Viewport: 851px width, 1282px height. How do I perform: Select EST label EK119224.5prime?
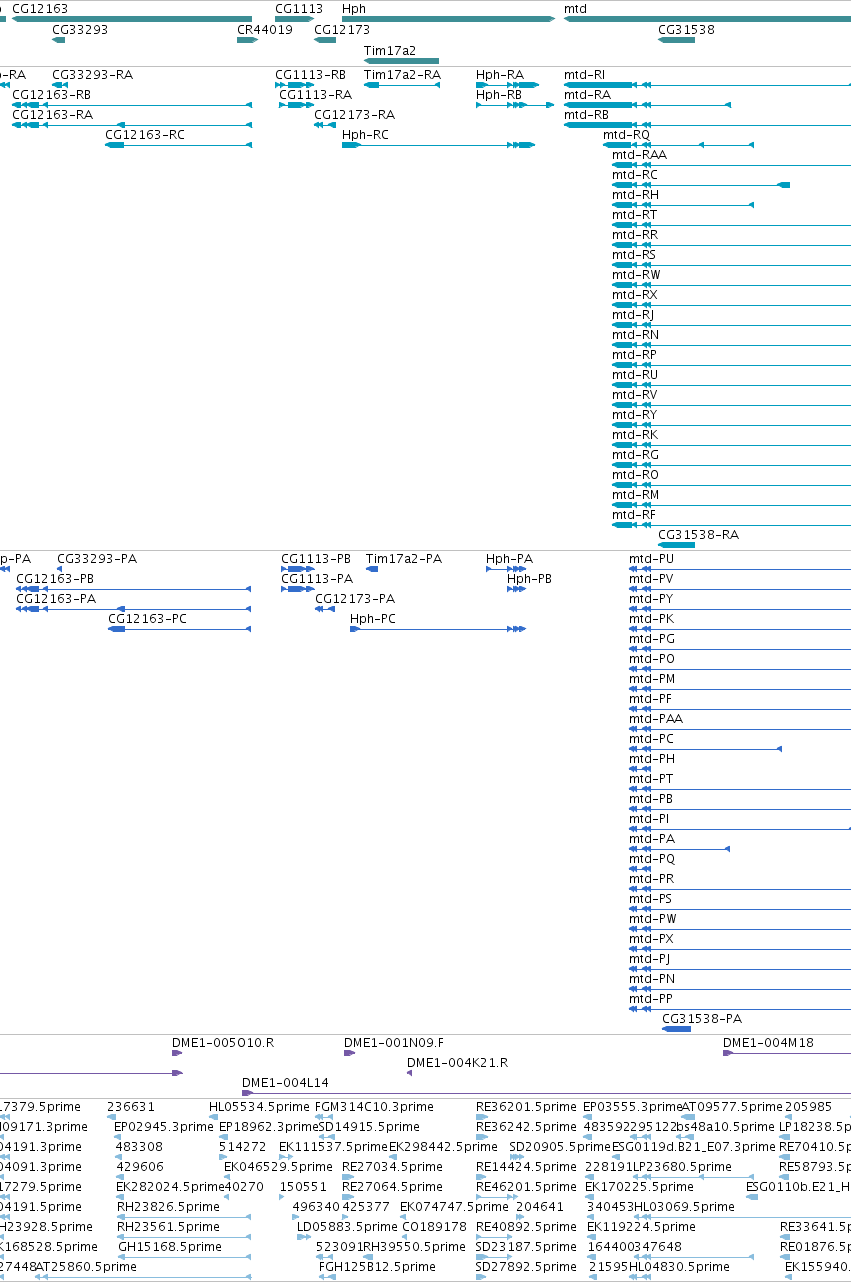pyautogui.click(x=640, y=1227)
